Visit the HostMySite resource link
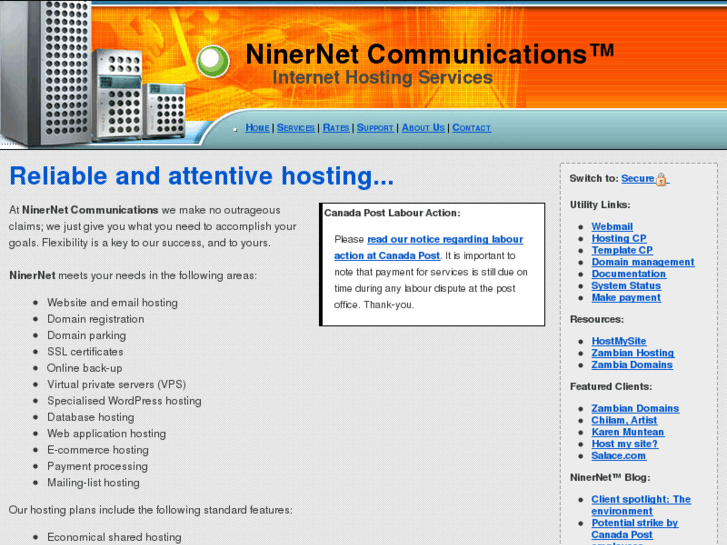 coord(619,341)
